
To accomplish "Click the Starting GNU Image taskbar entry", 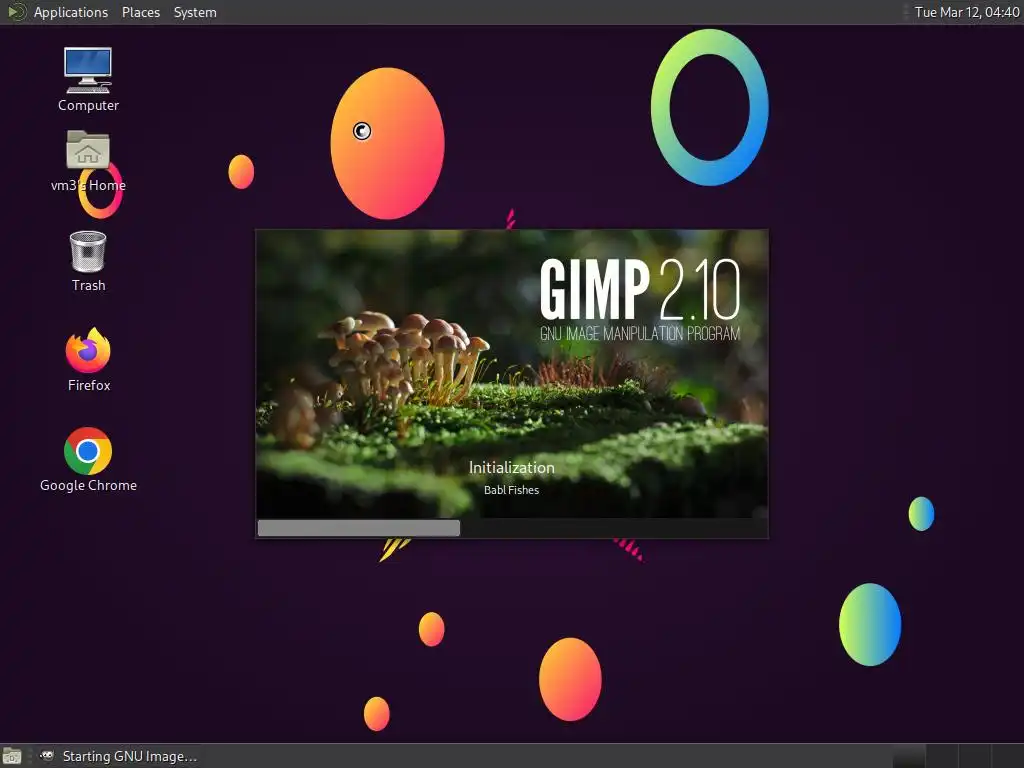I will 118,756.
